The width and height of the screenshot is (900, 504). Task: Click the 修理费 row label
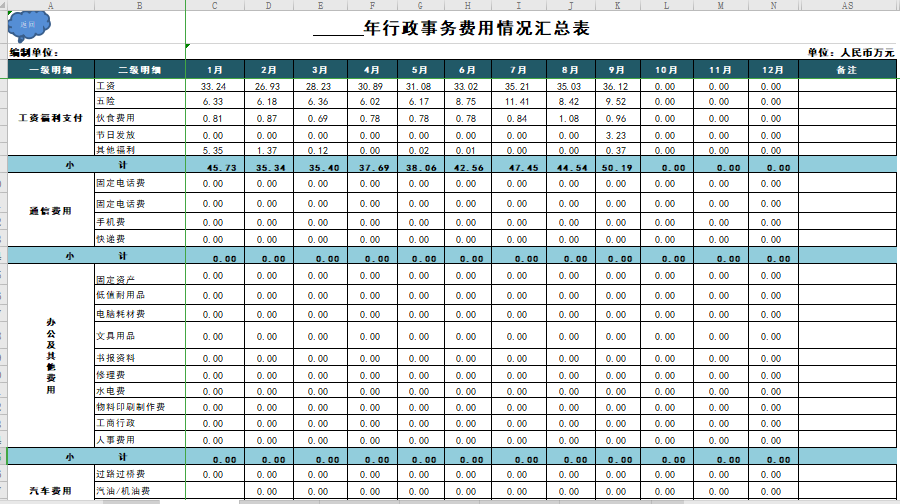coord(139,375)
